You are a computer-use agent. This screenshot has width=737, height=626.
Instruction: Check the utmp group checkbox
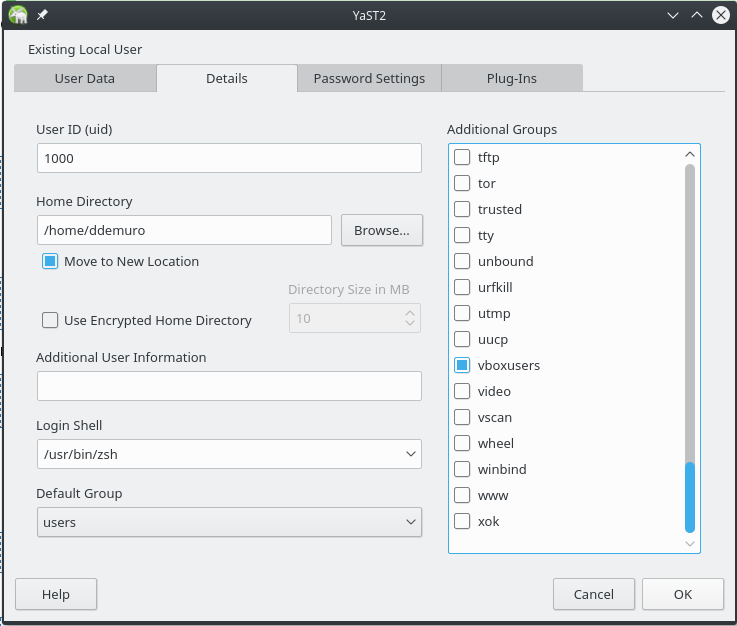462,313
